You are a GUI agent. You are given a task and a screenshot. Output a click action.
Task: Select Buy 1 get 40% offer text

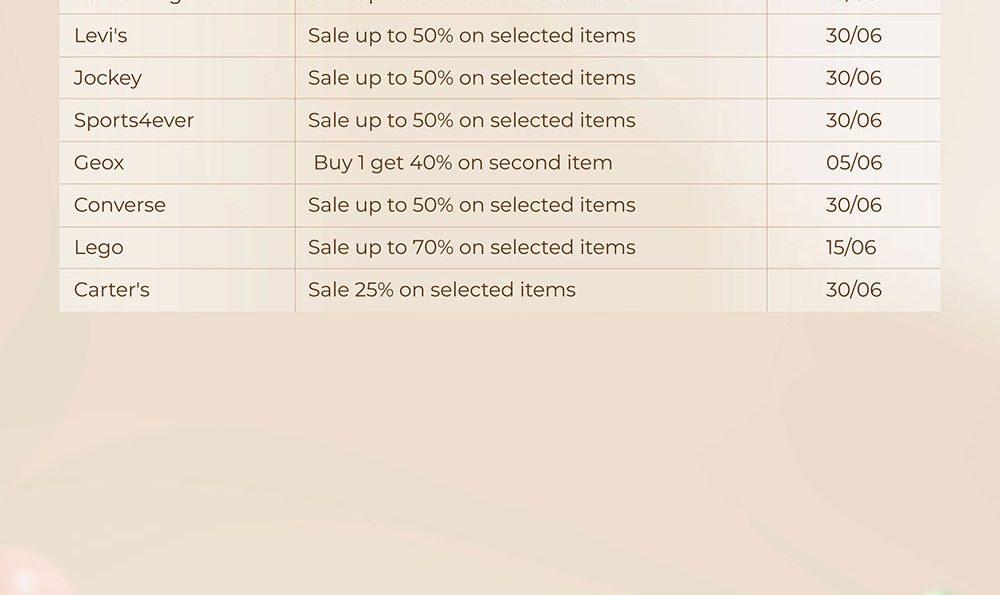click(463, 163)
